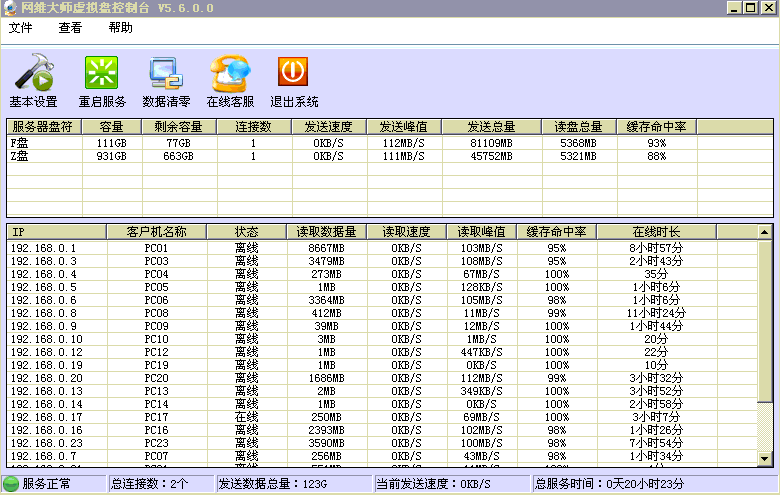The width and height of the screenshot is (780, 495).
Task: Click the 重启服务 restart service icon
Action: (x=102, y=74)
